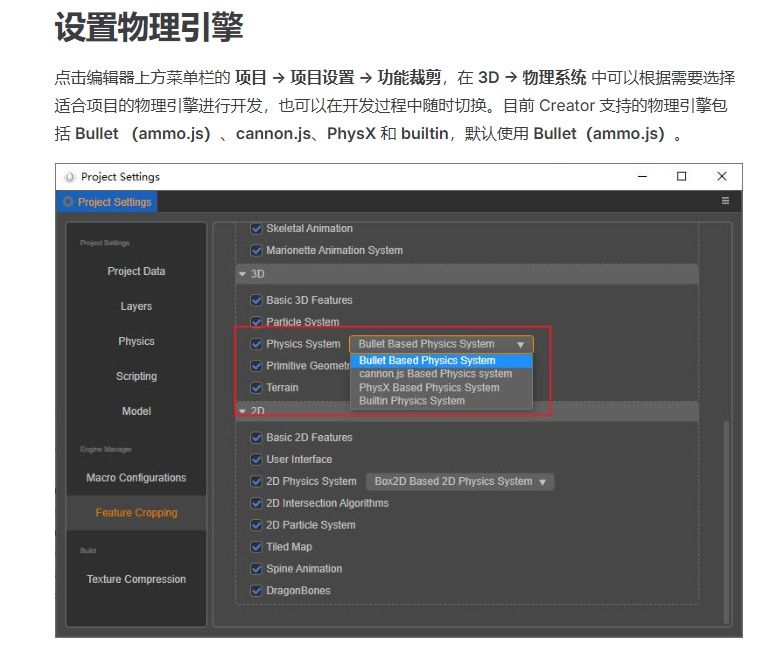Click the 设置物理引擎 heading

pyautogui.click(x=149, y=27)
